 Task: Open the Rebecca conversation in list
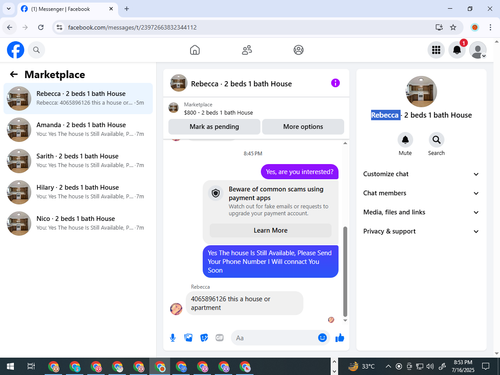[78, 98]
